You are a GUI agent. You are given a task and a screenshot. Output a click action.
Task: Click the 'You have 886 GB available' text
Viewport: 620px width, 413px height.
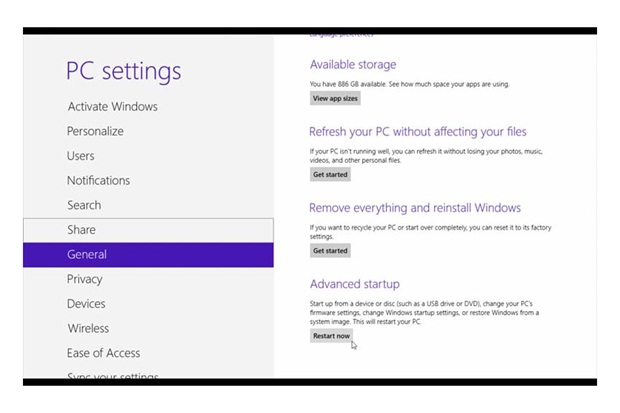coord(409,84)
